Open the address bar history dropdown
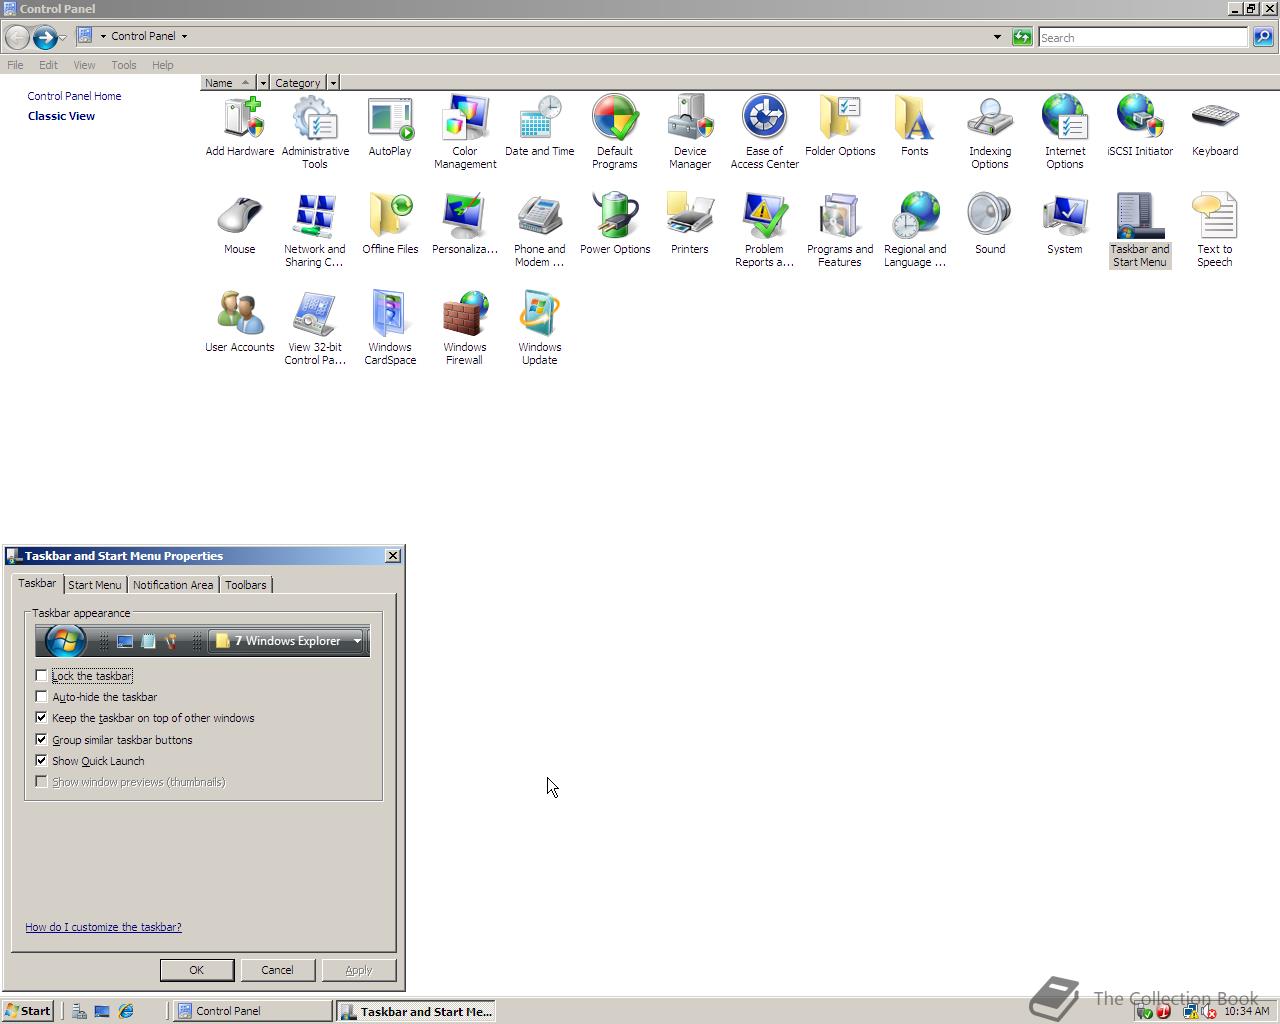The height and width of the screenshot is (1024, 1280). [997, 37]
